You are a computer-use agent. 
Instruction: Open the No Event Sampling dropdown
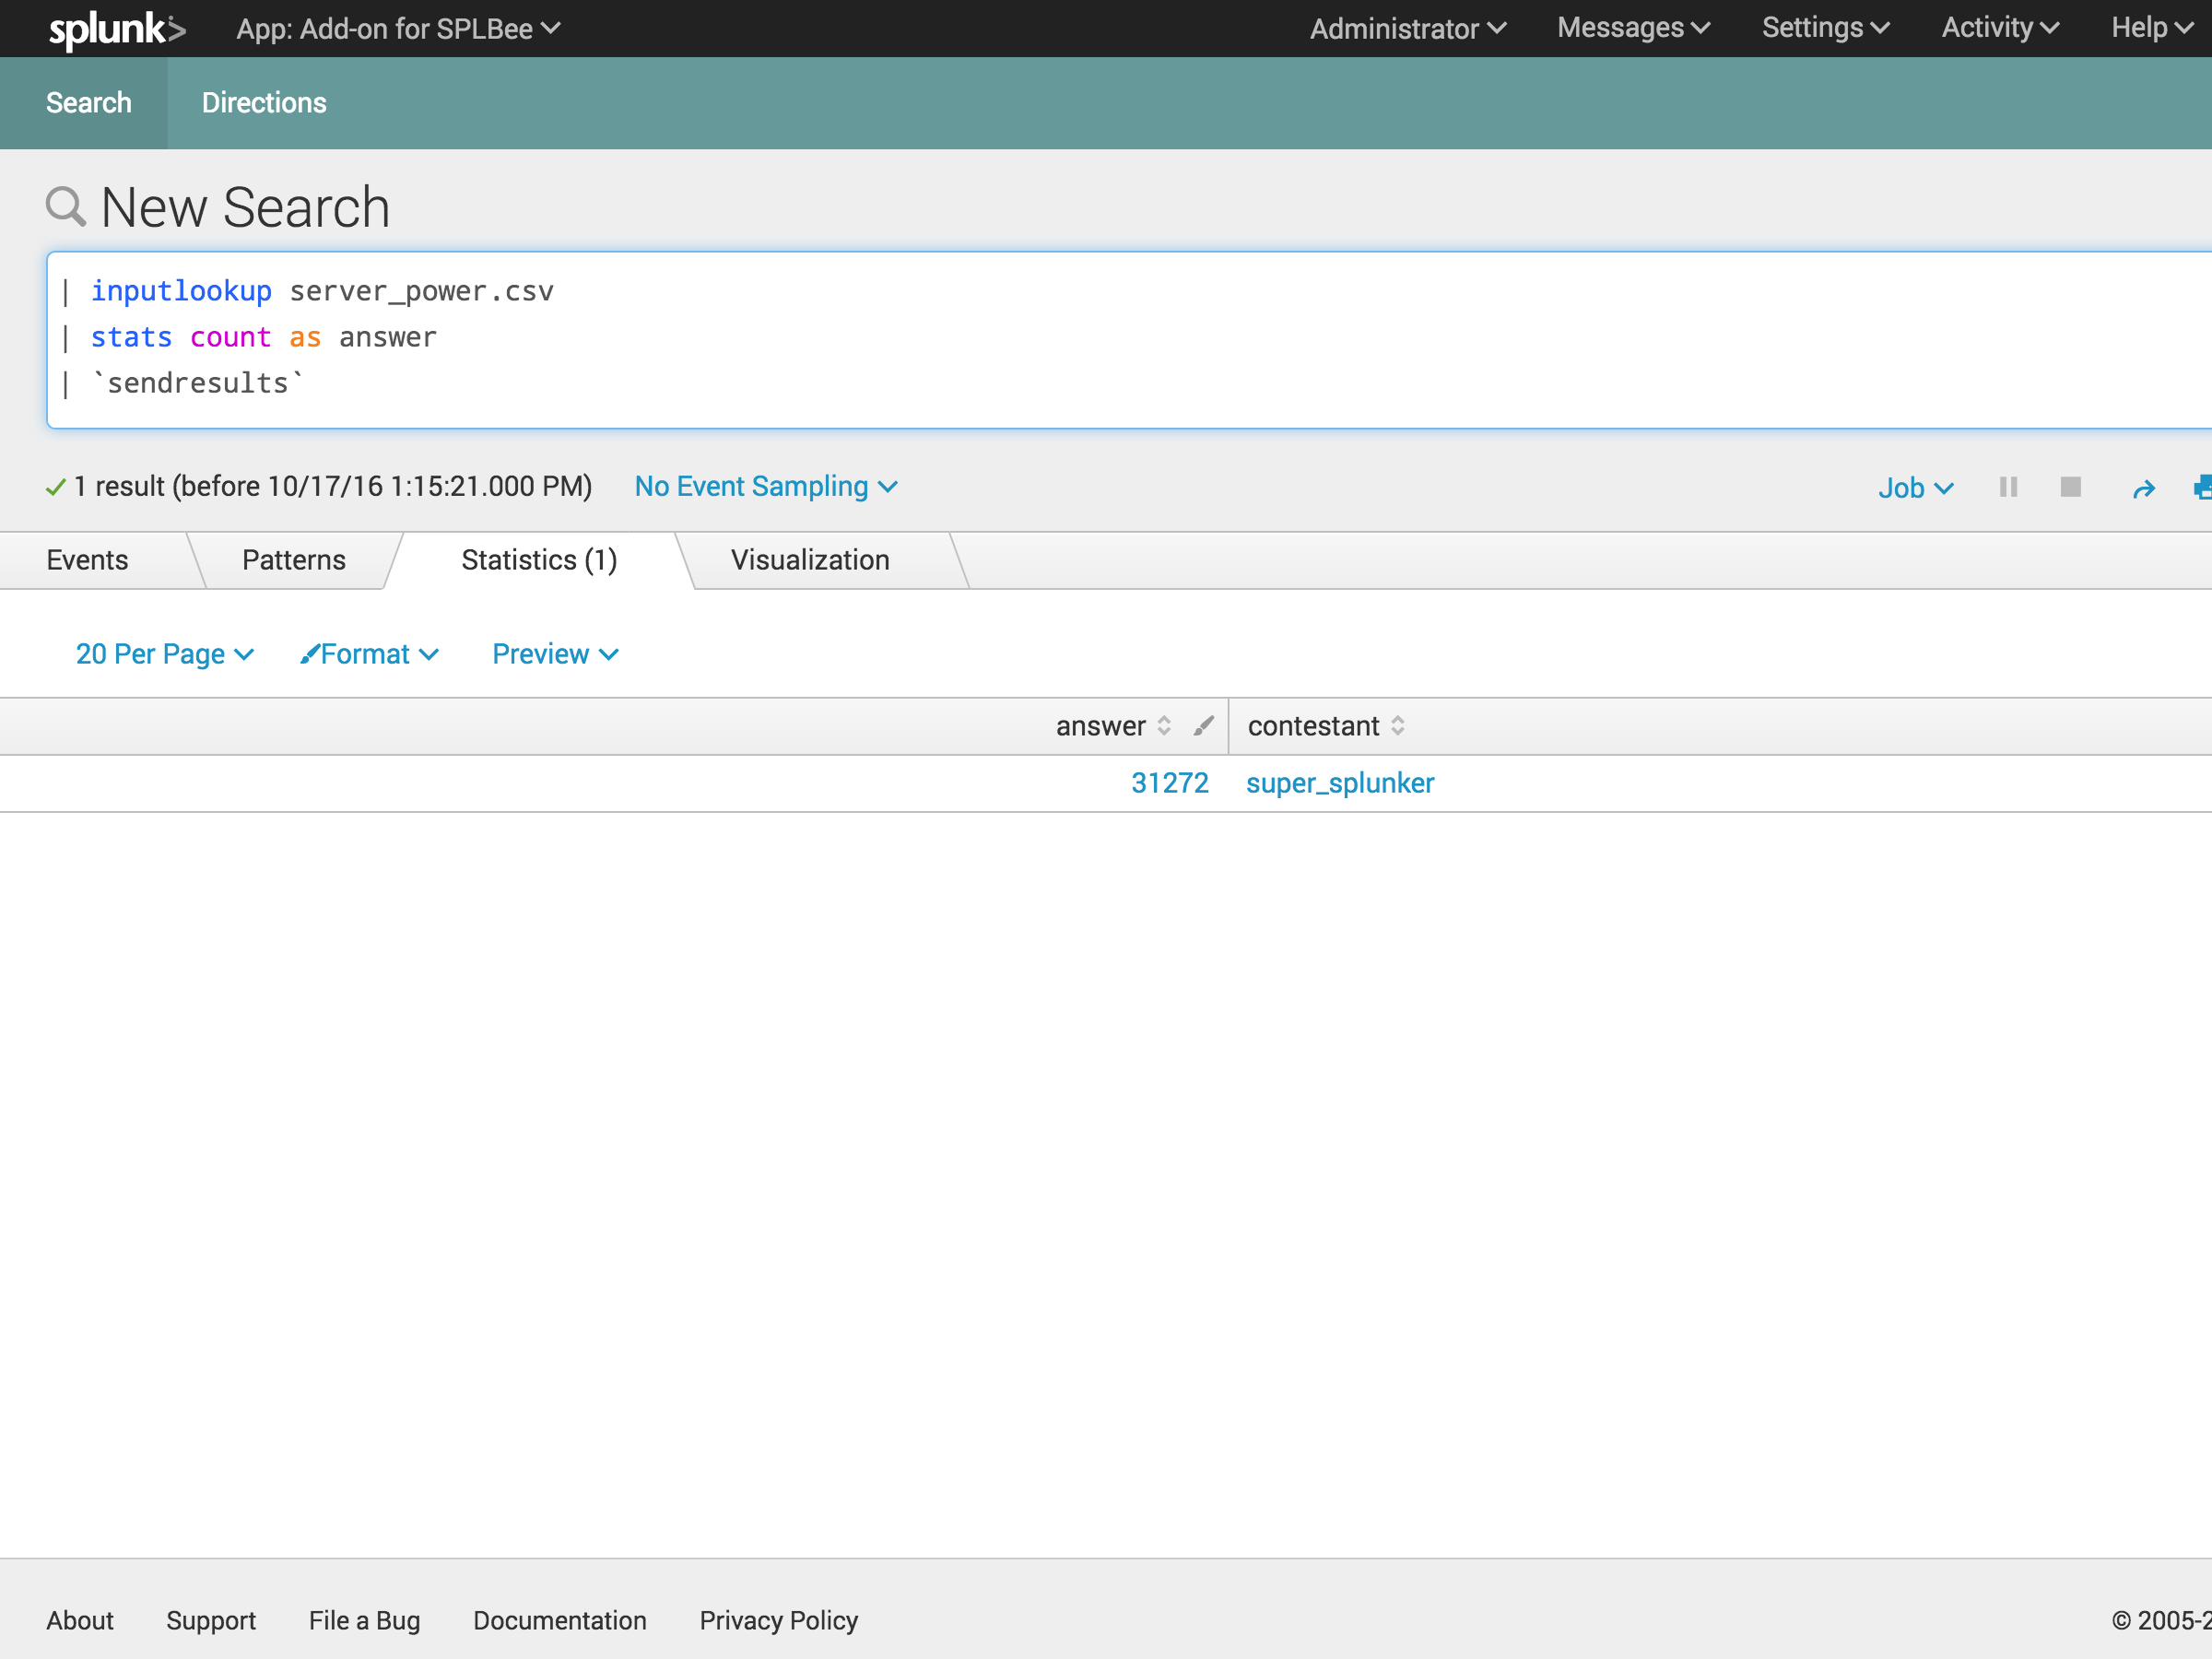765,486
